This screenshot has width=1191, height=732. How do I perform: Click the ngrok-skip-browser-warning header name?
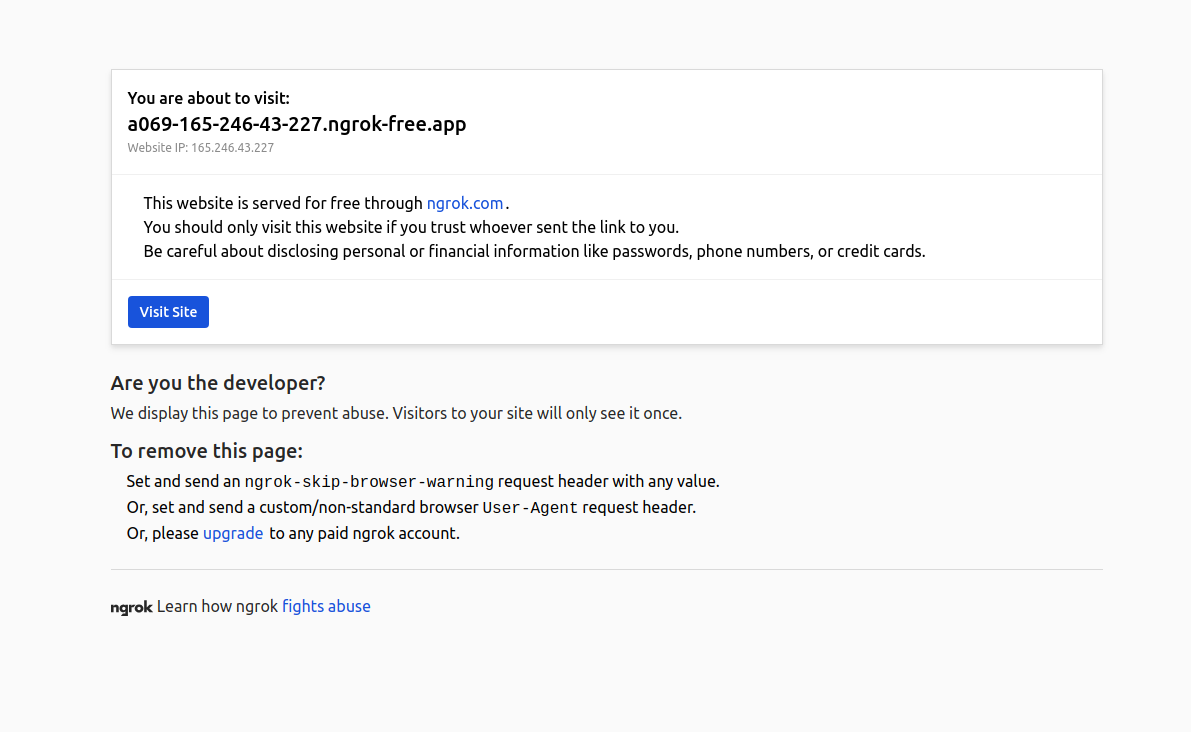point(369,481)
